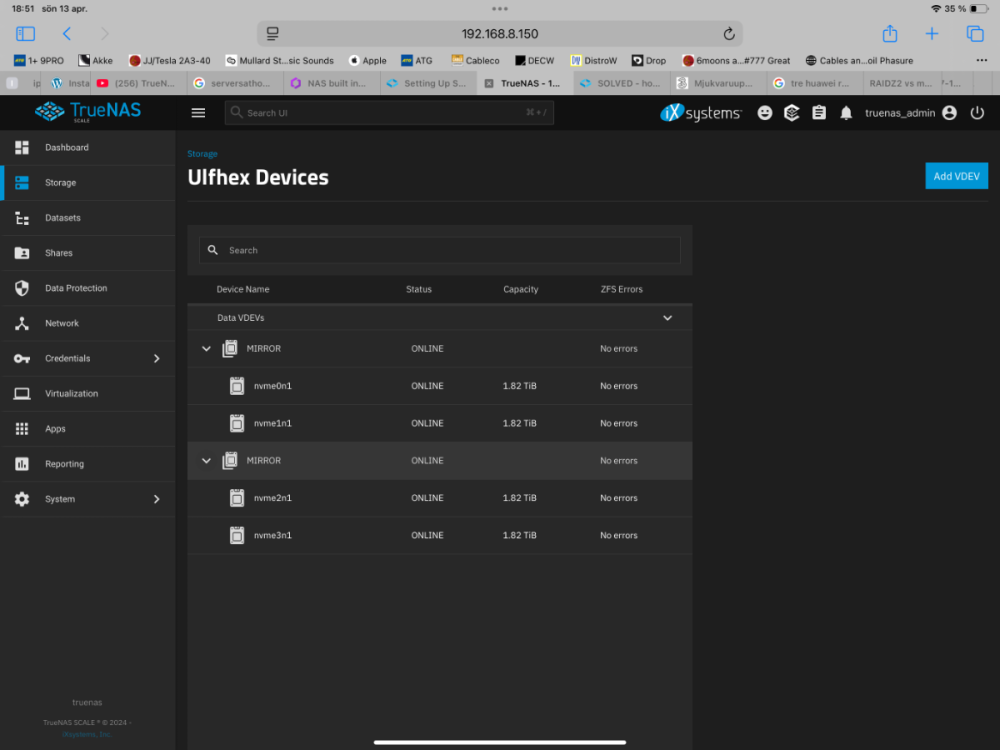1000x750 pixels.
Task: Expand the Credentials submenu
Action: [x=156, y=358]
